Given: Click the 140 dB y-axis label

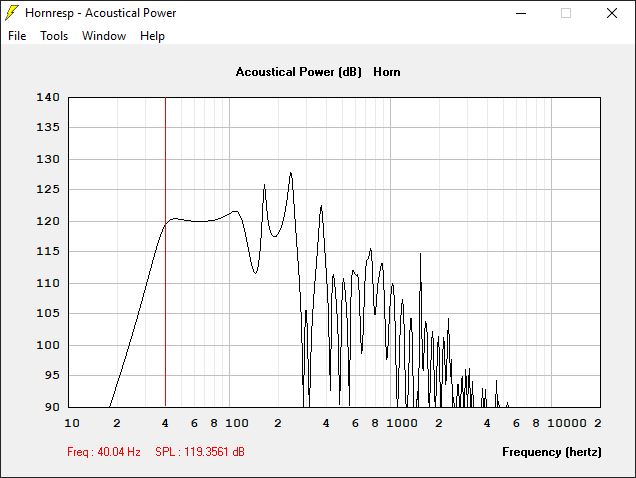Looking at the screenshot, I should tap(48, 97).
